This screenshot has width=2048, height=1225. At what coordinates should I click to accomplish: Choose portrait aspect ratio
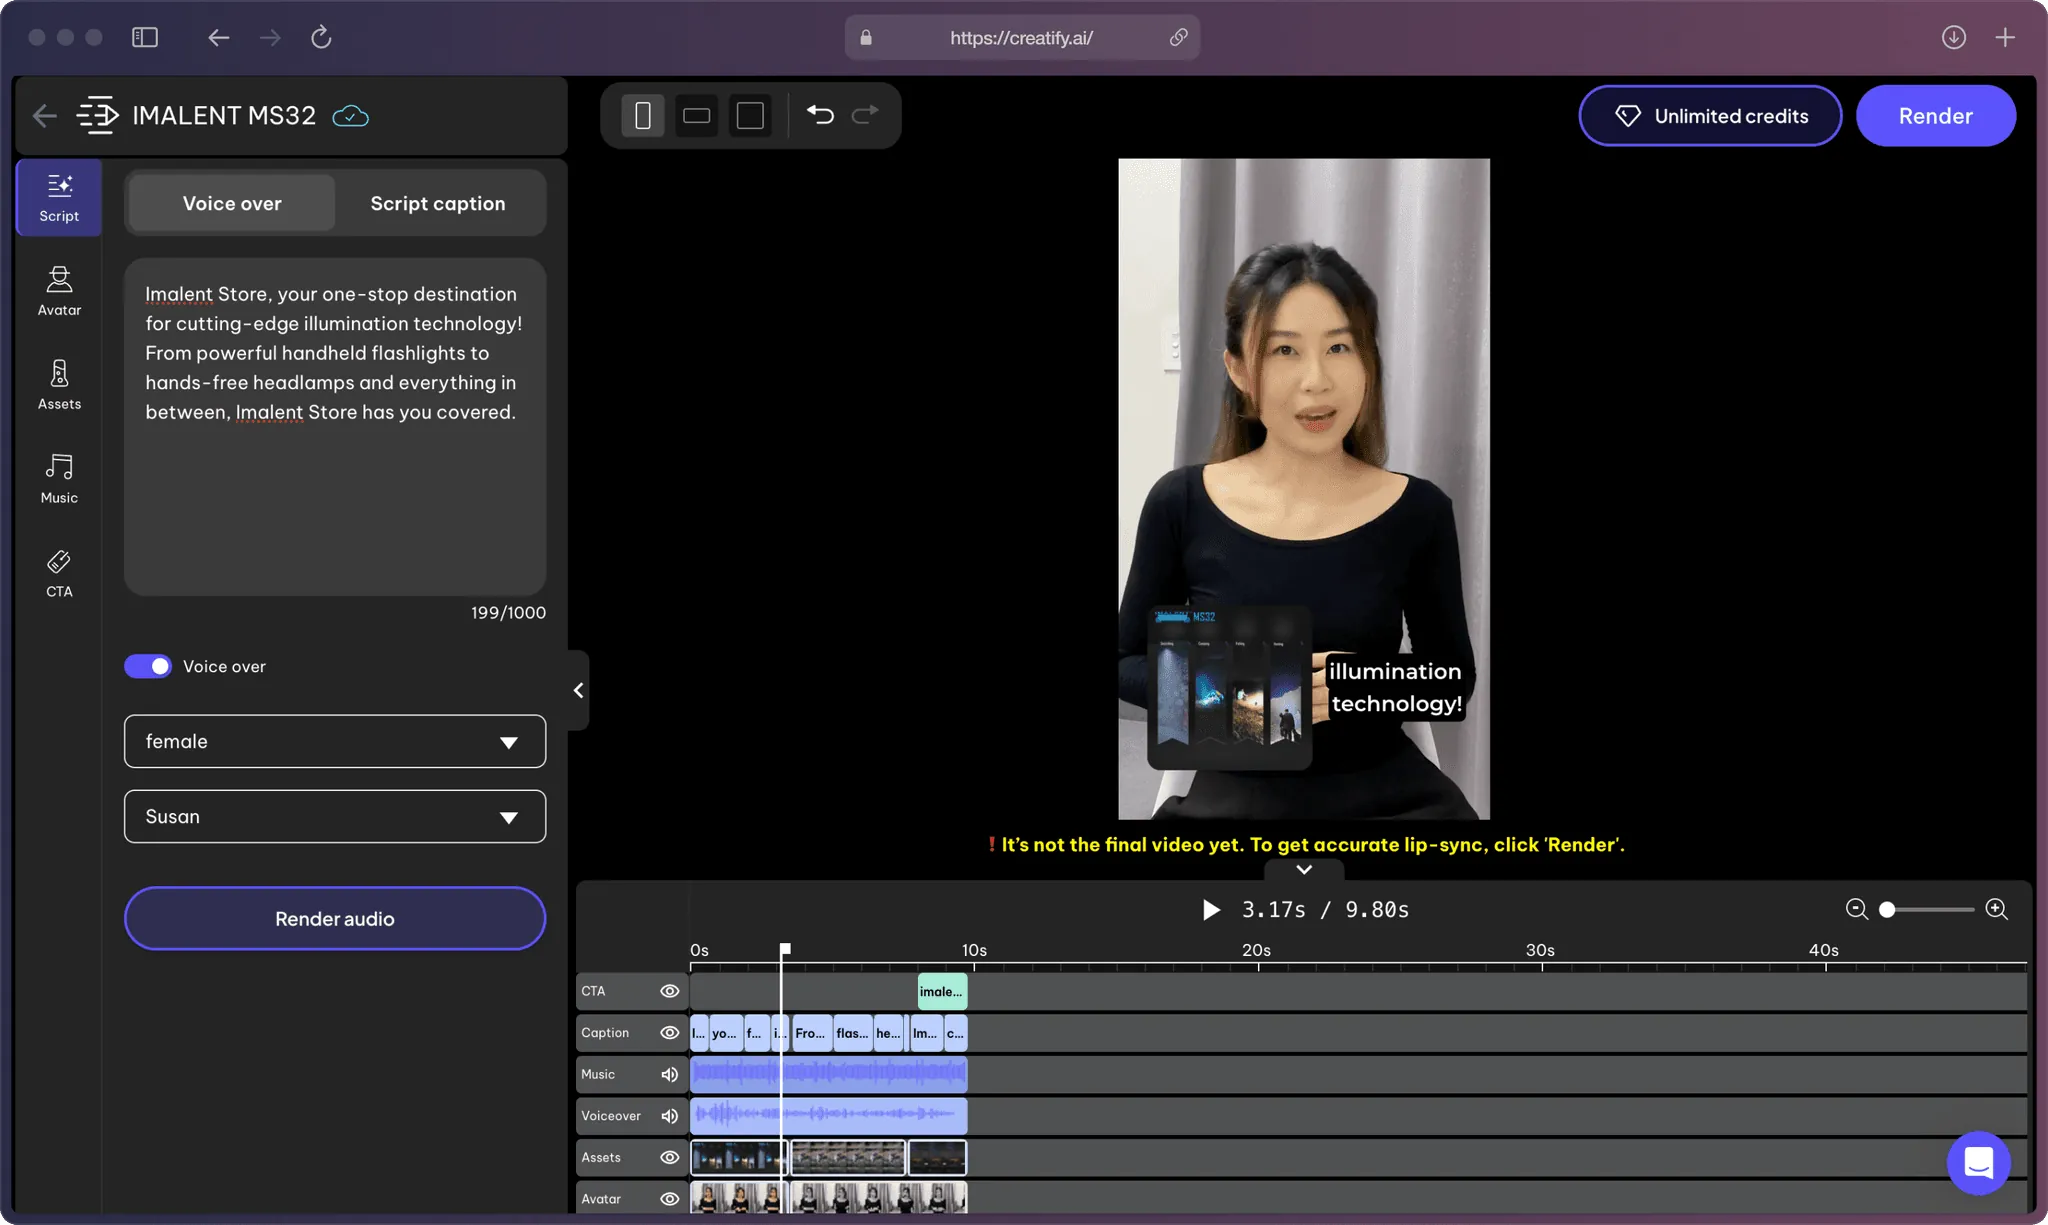tap(643, 116)
